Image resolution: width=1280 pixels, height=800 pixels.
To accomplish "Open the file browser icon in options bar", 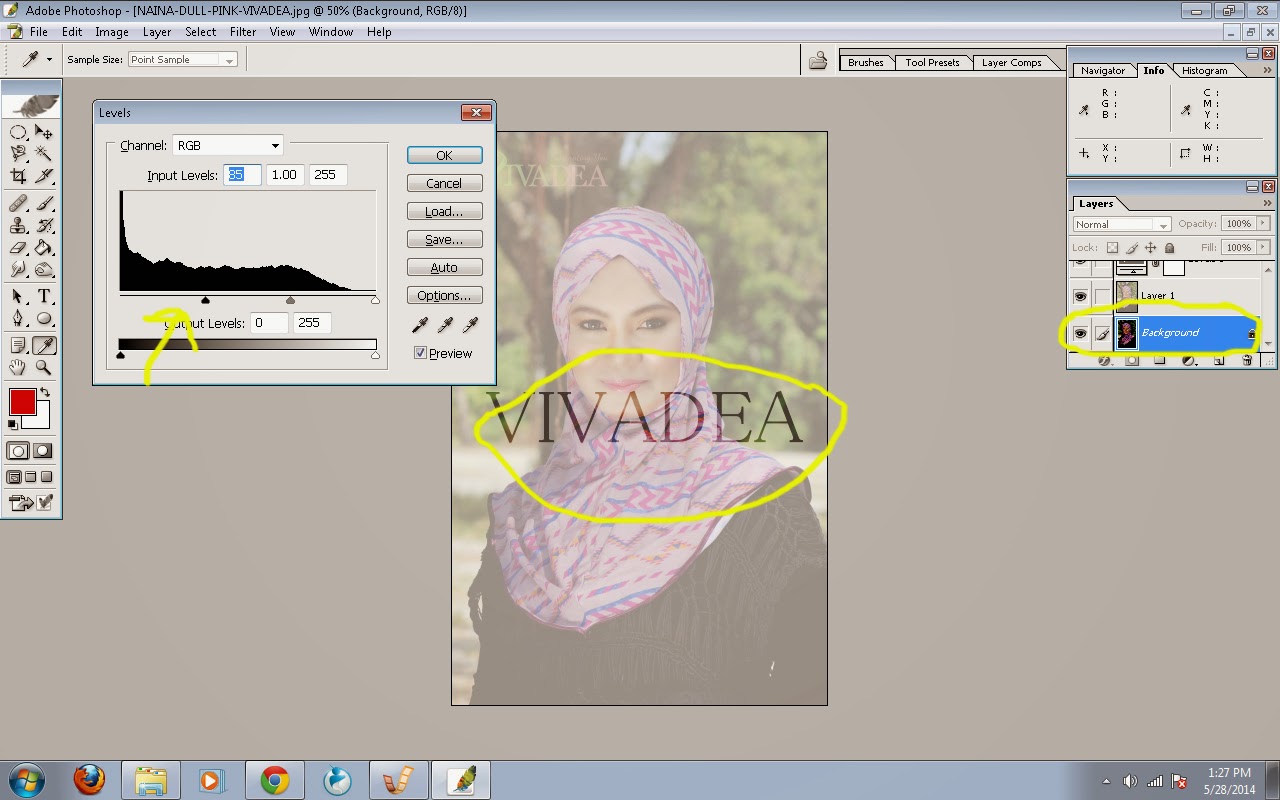I will 818,61.
